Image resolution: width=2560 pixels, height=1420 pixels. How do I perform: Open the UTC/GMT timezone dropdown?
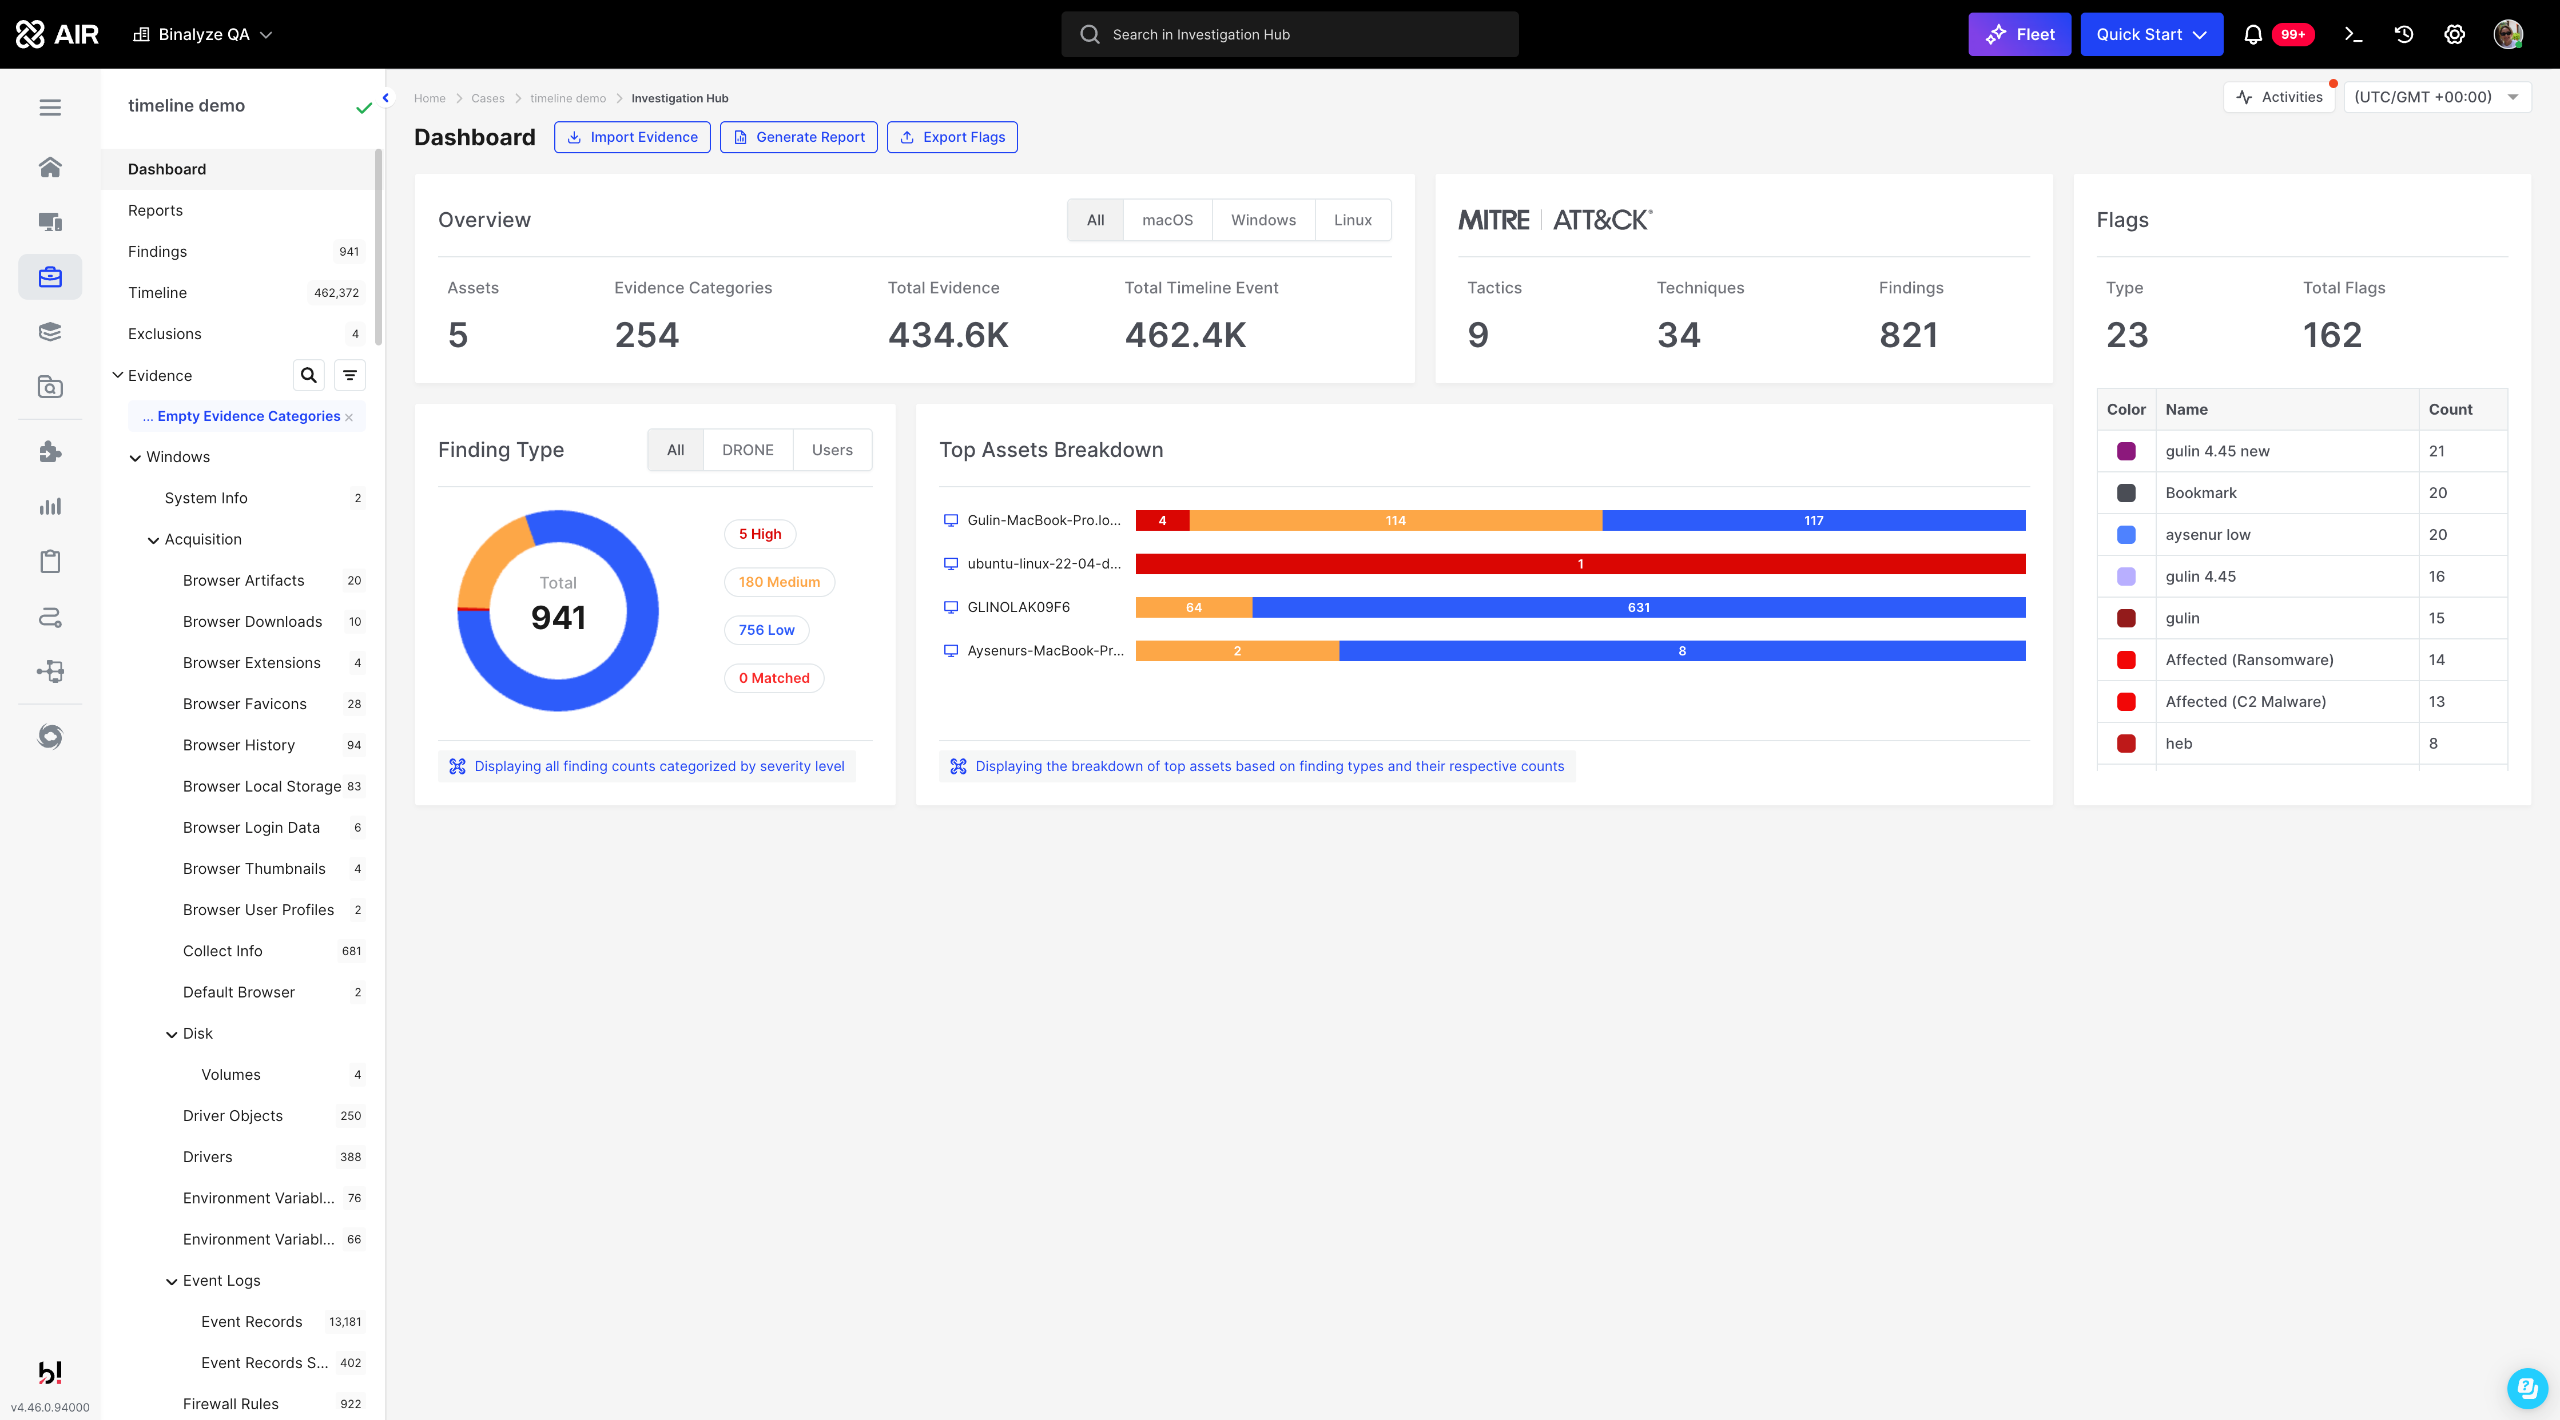click(2436, 97)
